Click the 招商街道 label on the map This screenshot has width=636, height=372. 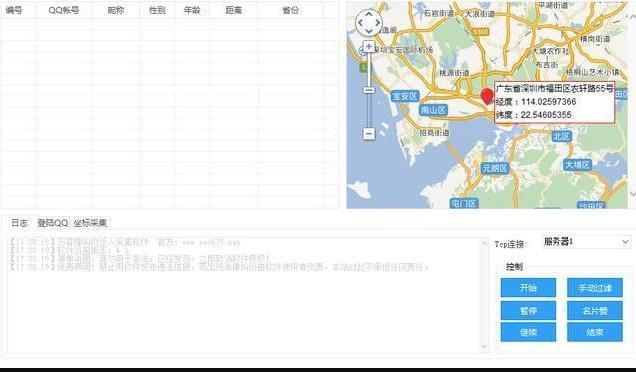tap(434, 133)
